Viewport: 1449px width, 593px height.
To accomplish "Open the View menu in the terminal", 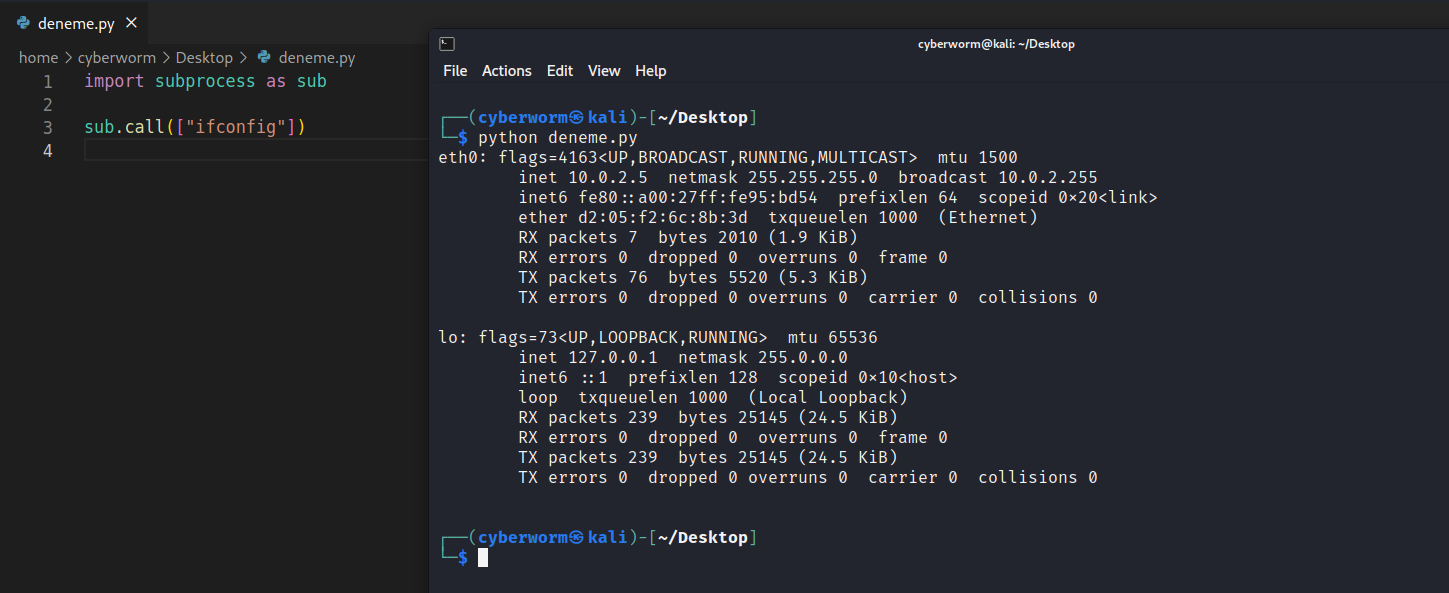I will click(x=604, y=71).
